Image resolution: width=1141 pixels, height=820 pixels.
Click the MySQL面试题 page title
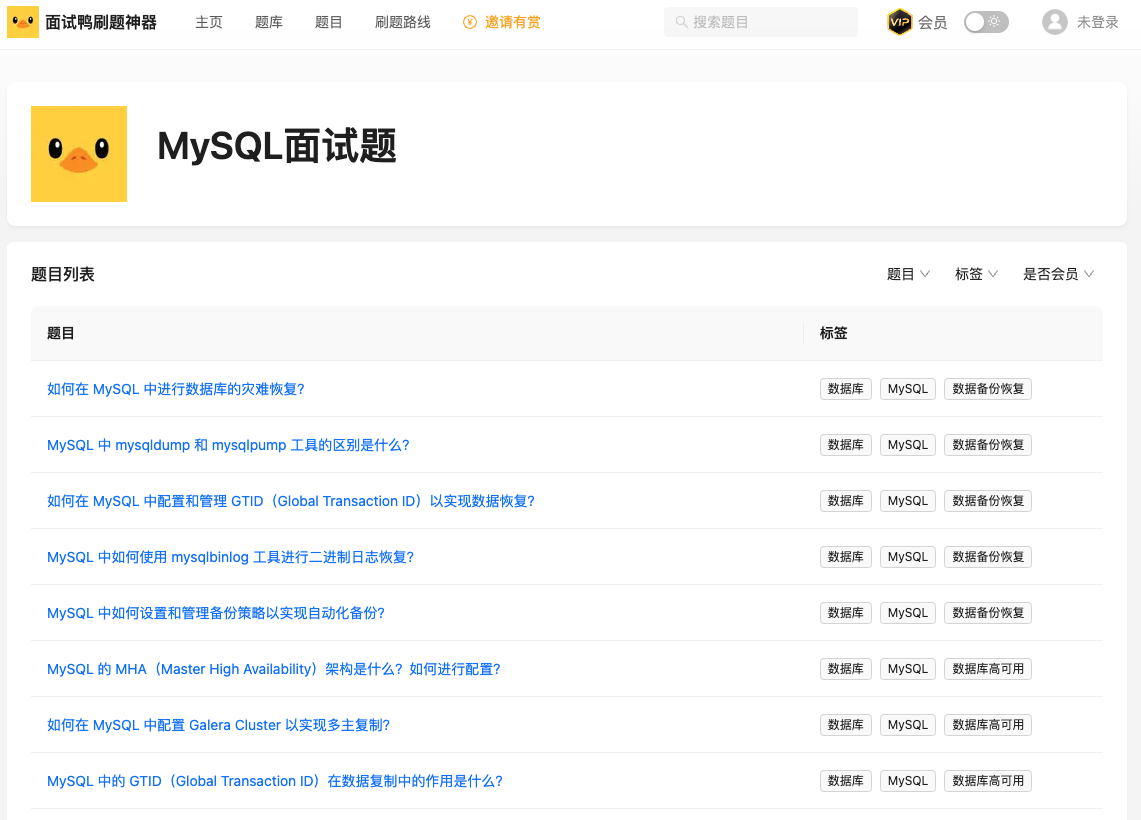click(x=277, y=146)
